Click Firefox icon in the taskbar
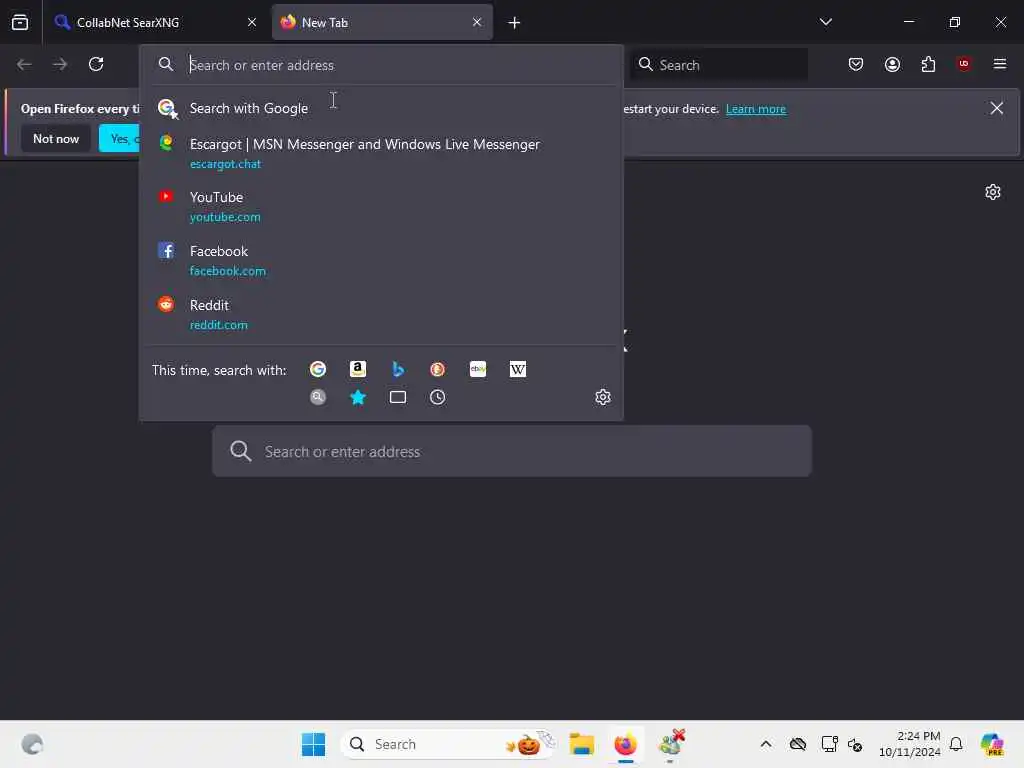The width and height of the screenshot is (1024, 768). pyautogui.click(x=626, y=744)
